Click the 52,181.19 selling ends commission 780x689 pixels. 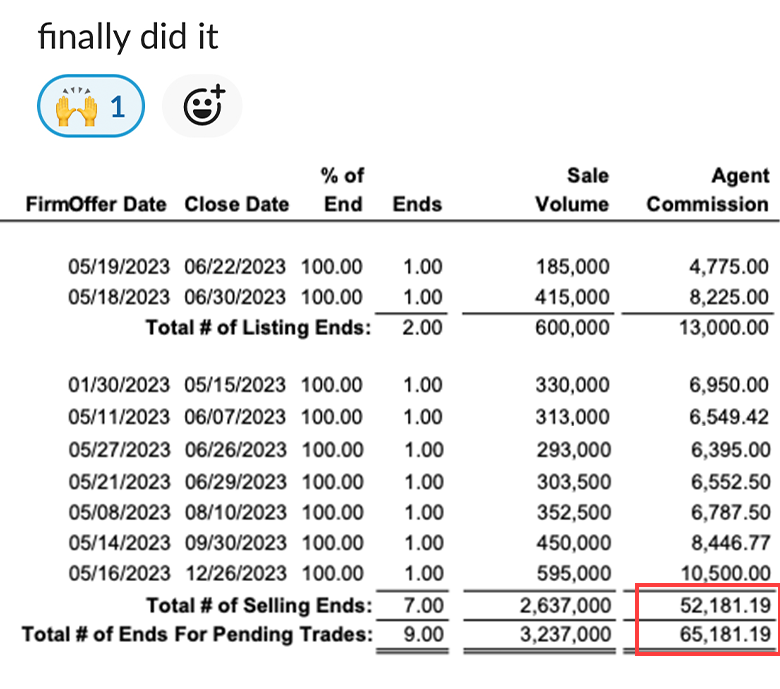[725, 605]
